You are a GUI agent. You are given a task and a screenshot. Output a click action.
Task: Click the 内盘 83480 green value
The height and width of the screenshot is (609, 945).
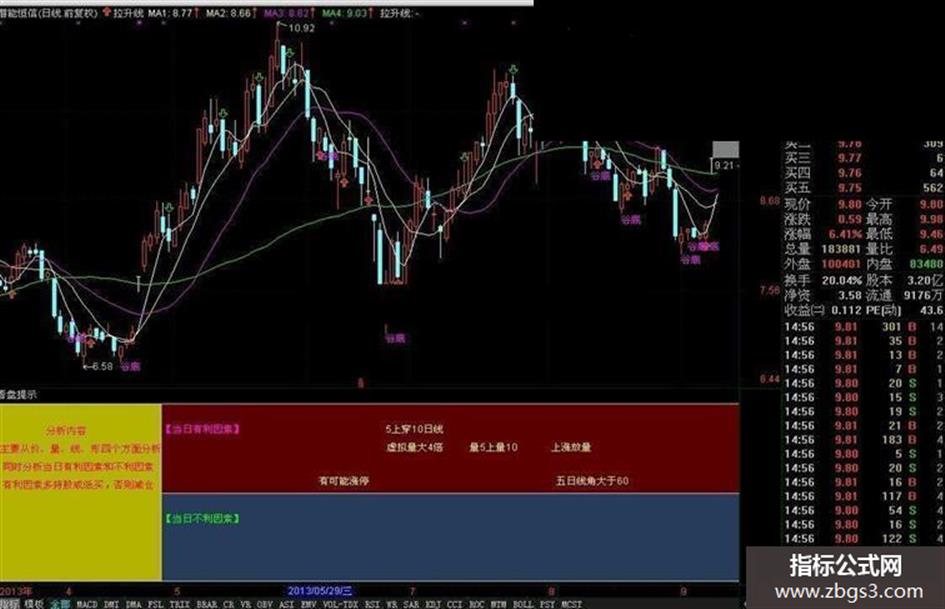click(926, 264)
